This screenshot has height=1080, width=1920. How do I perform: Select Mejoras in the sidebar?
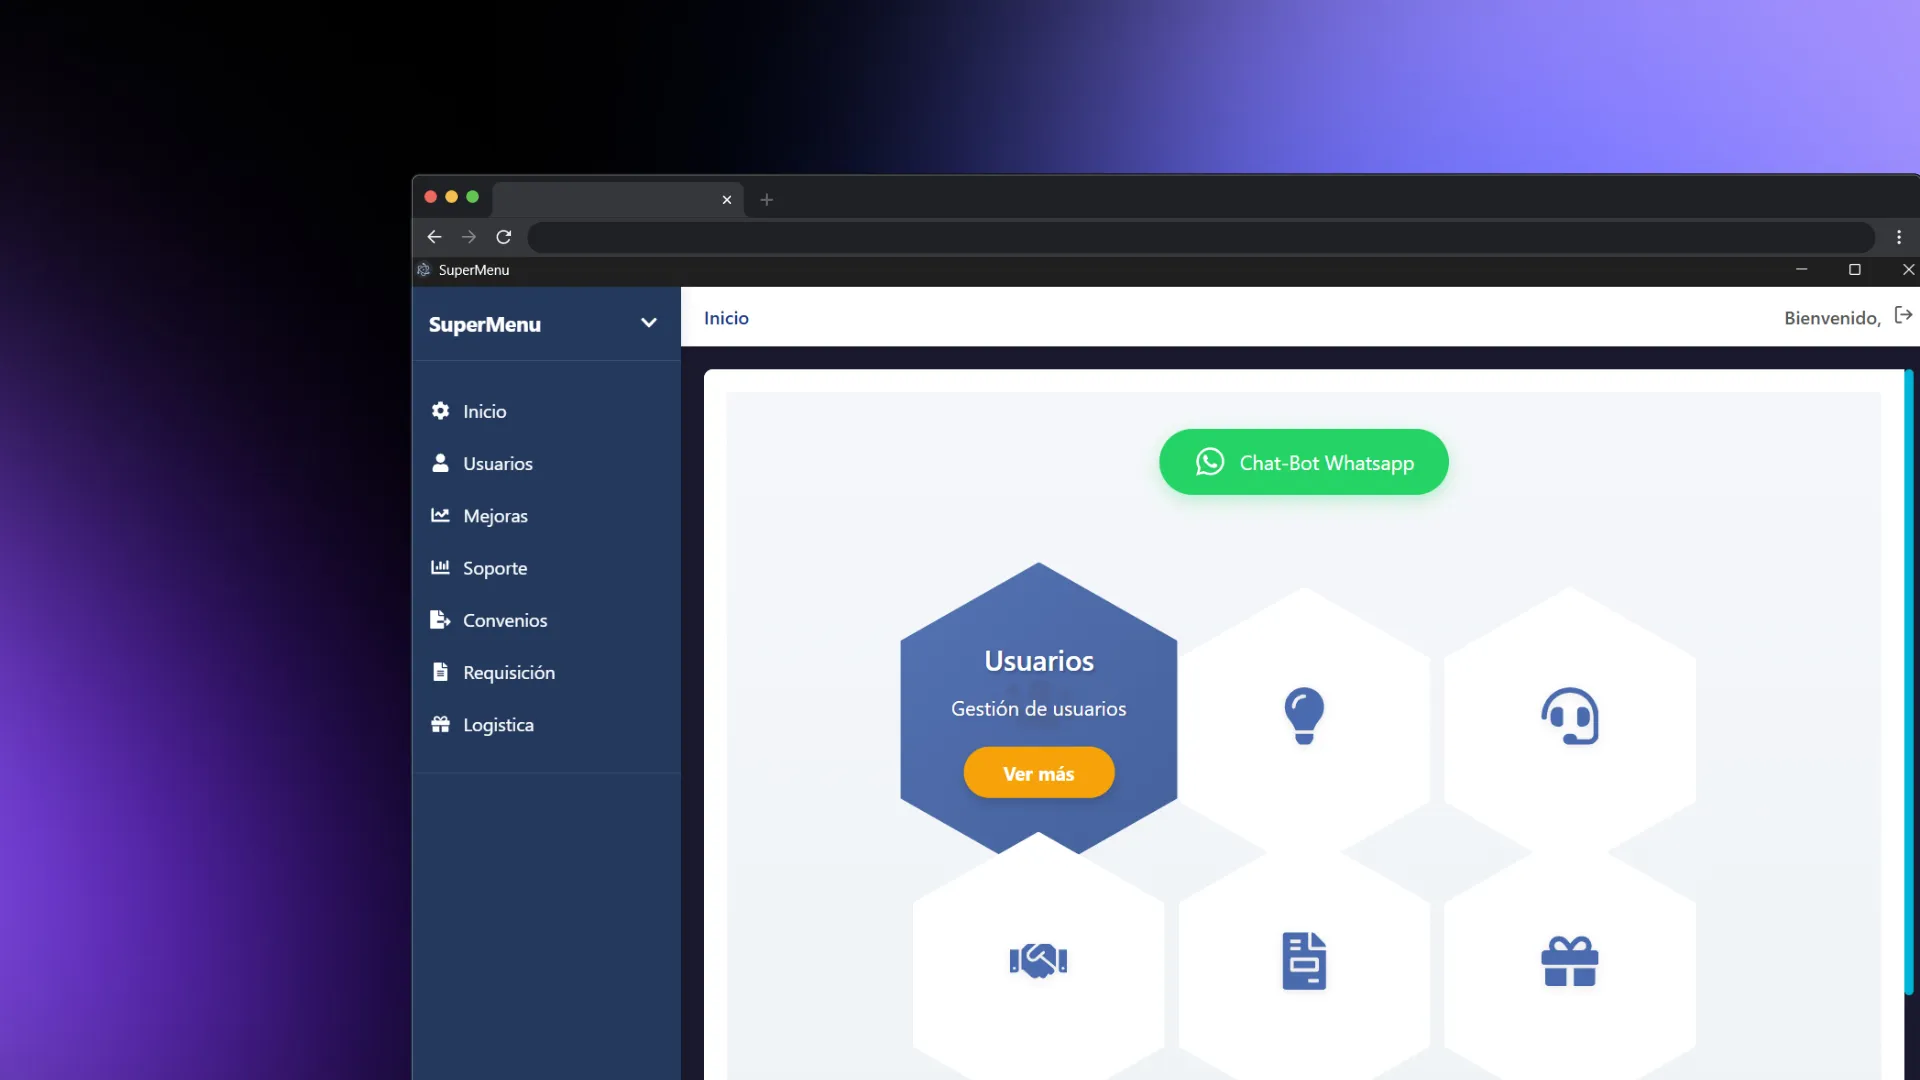495,516
